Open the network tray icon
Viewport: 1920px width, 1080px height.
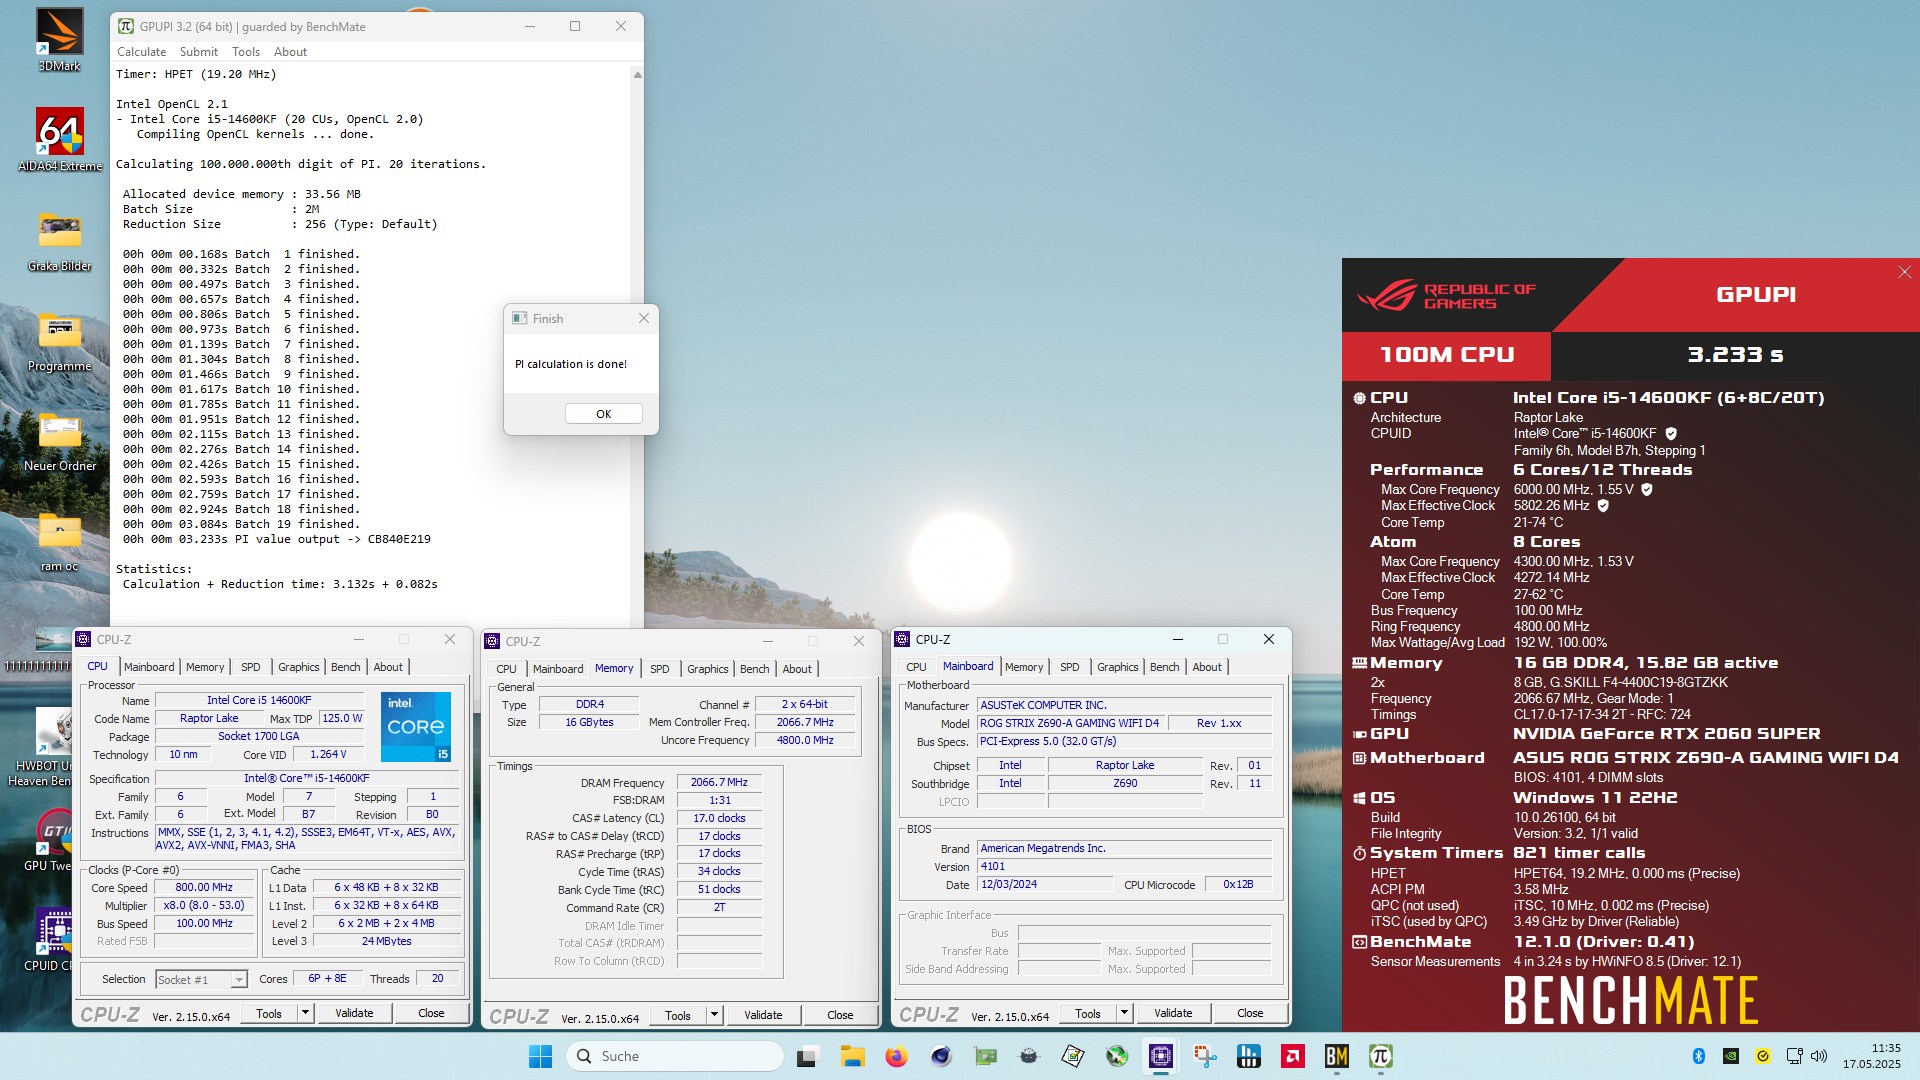coord(1794,1056)
